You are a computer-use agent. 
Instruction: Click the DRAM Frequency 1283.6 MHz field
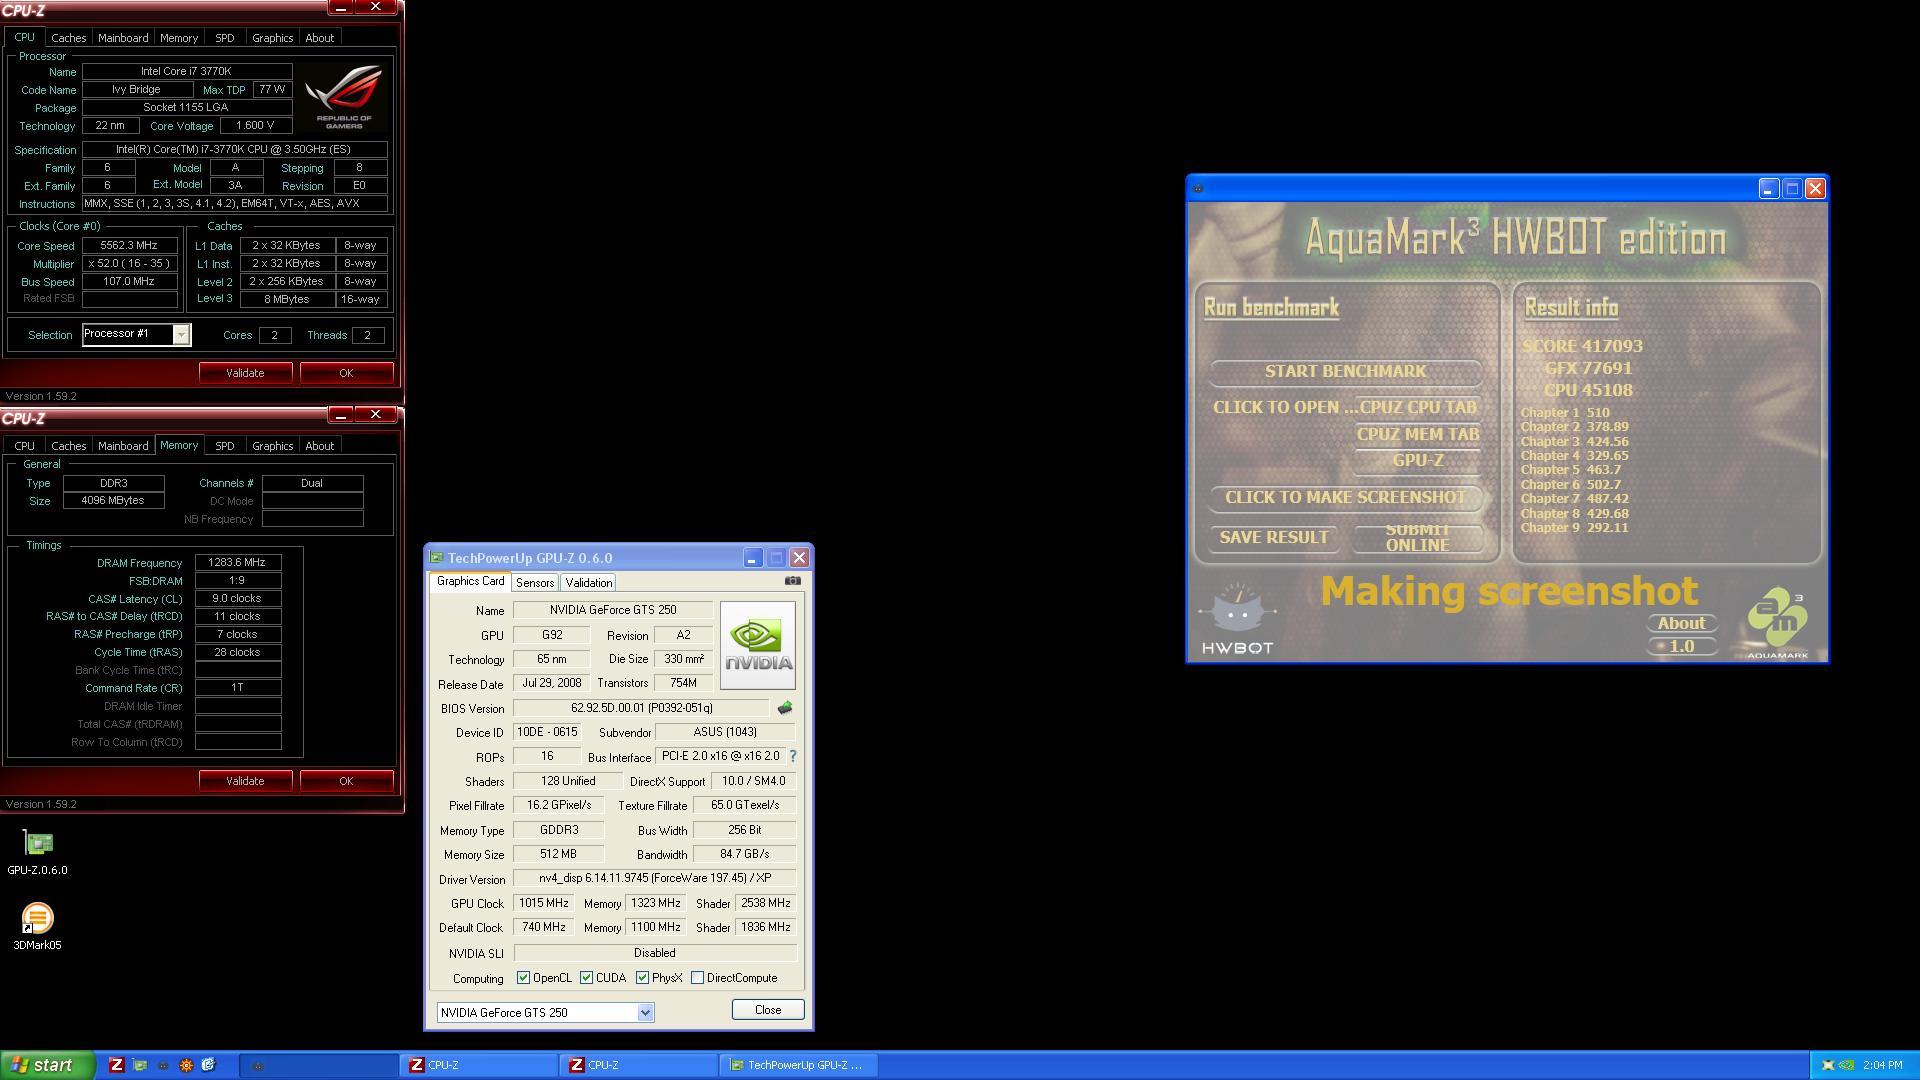click(238, 563)
